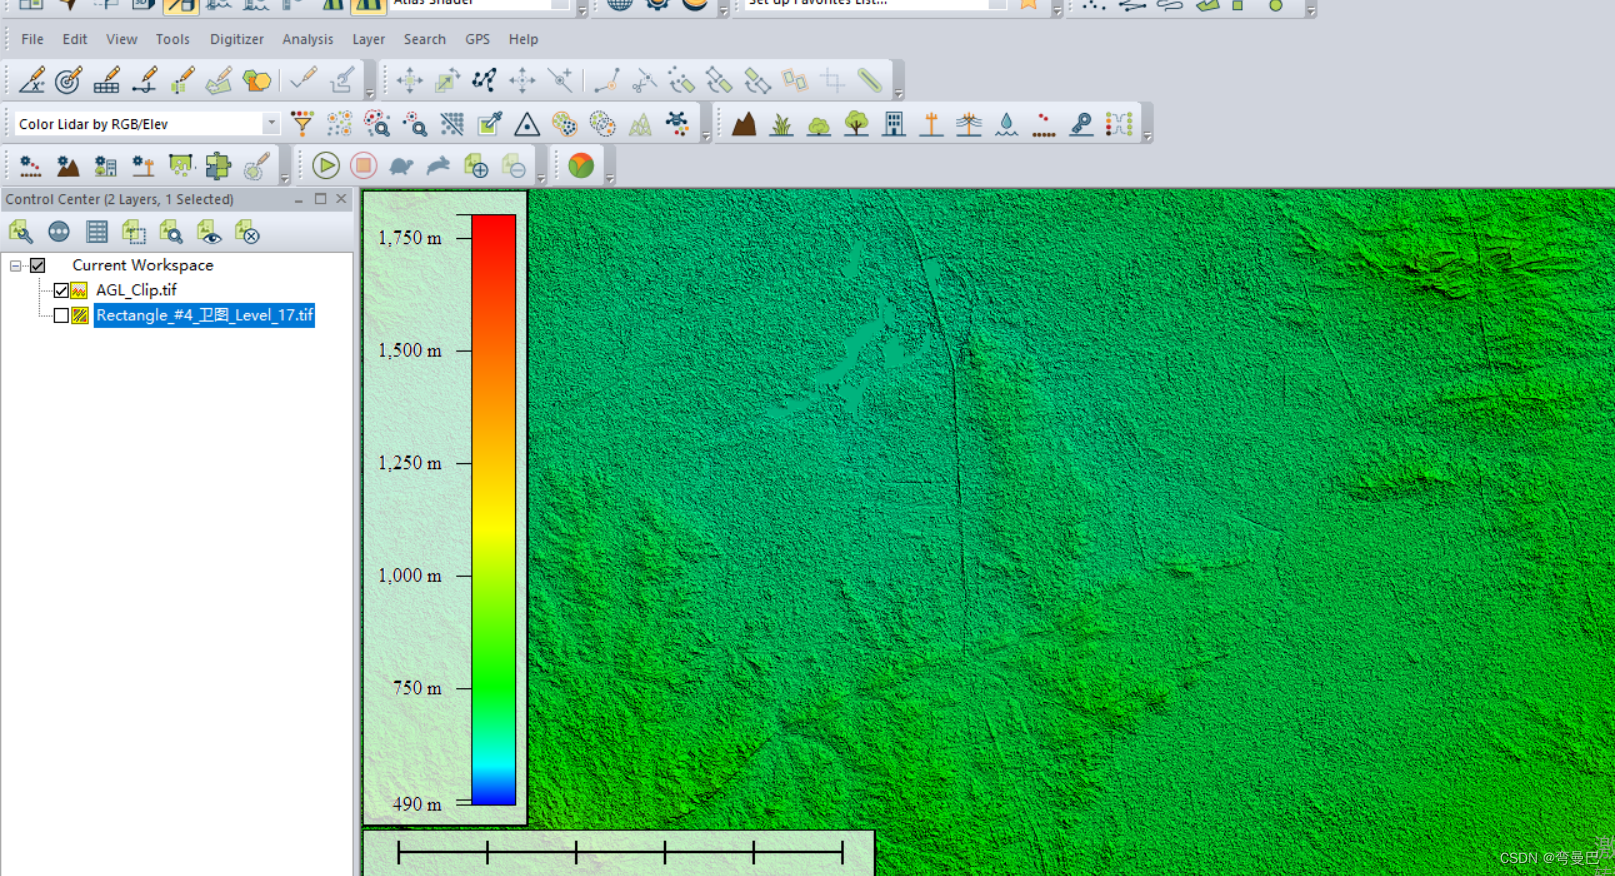
Task: Select the high vegetation tree icon
Action: click(x=856, y=124)
